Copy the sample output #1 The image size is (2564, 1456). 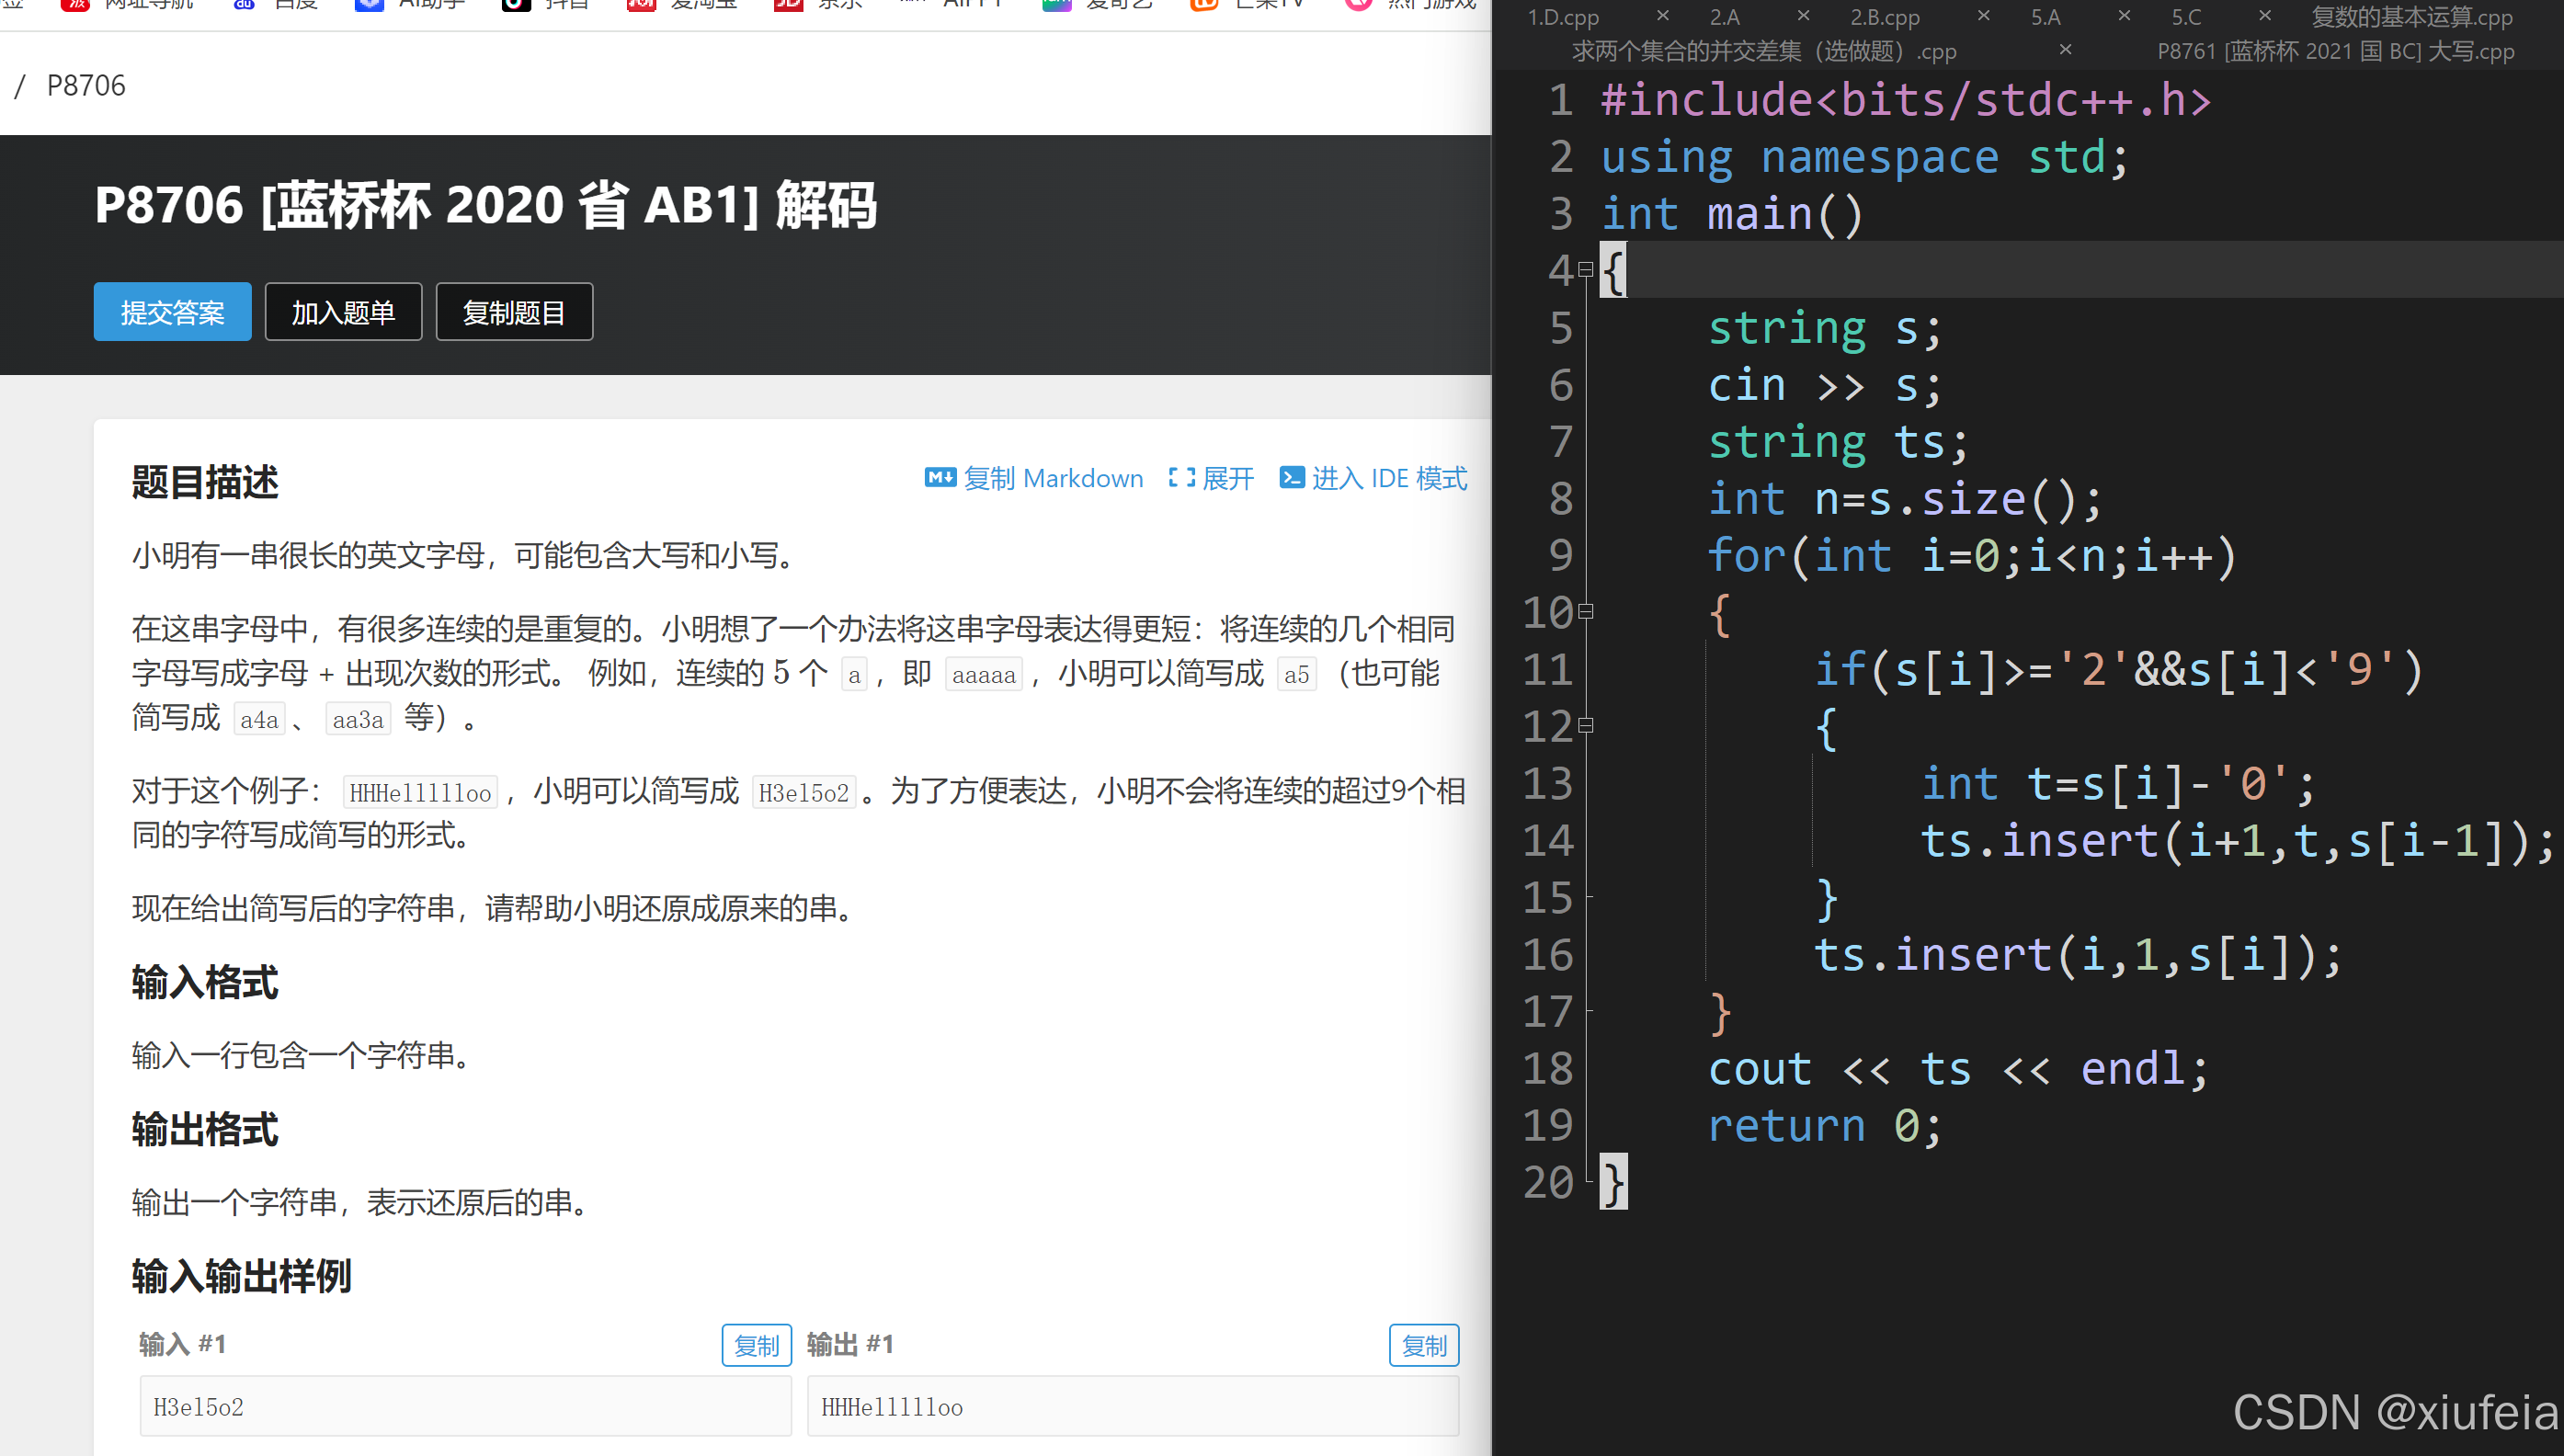[x=1423, y=1345]
